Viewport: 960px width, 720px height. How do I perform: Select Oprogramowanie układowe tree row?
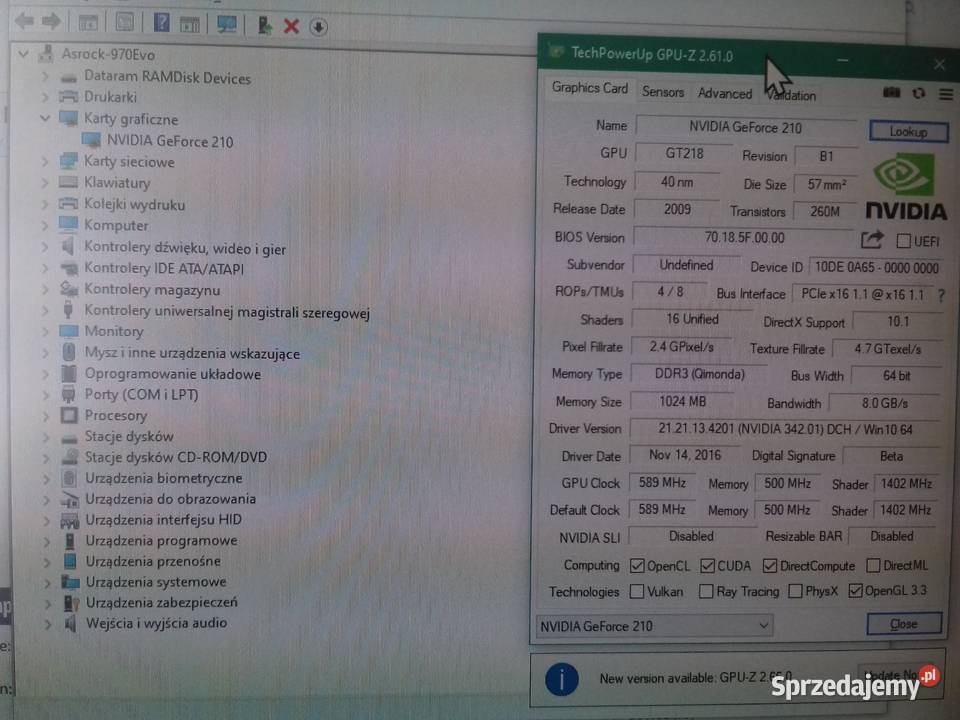tap(173, 373)
